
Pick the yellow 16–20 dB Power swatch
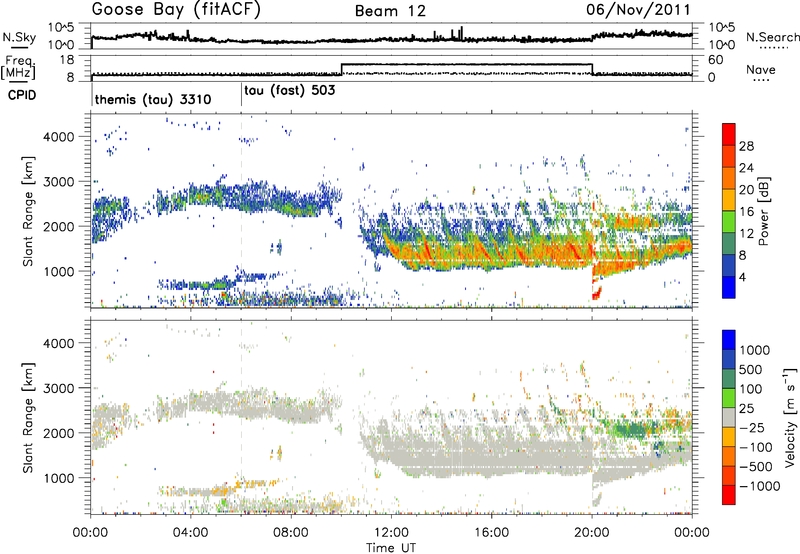click(729, 199)
